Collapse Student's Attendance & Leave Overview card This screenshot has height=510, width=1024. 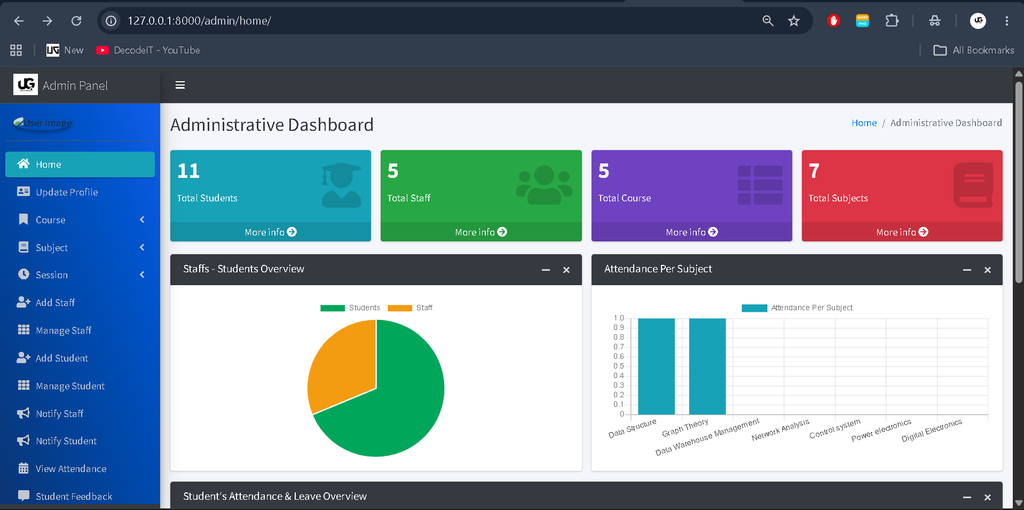(967, 498)
